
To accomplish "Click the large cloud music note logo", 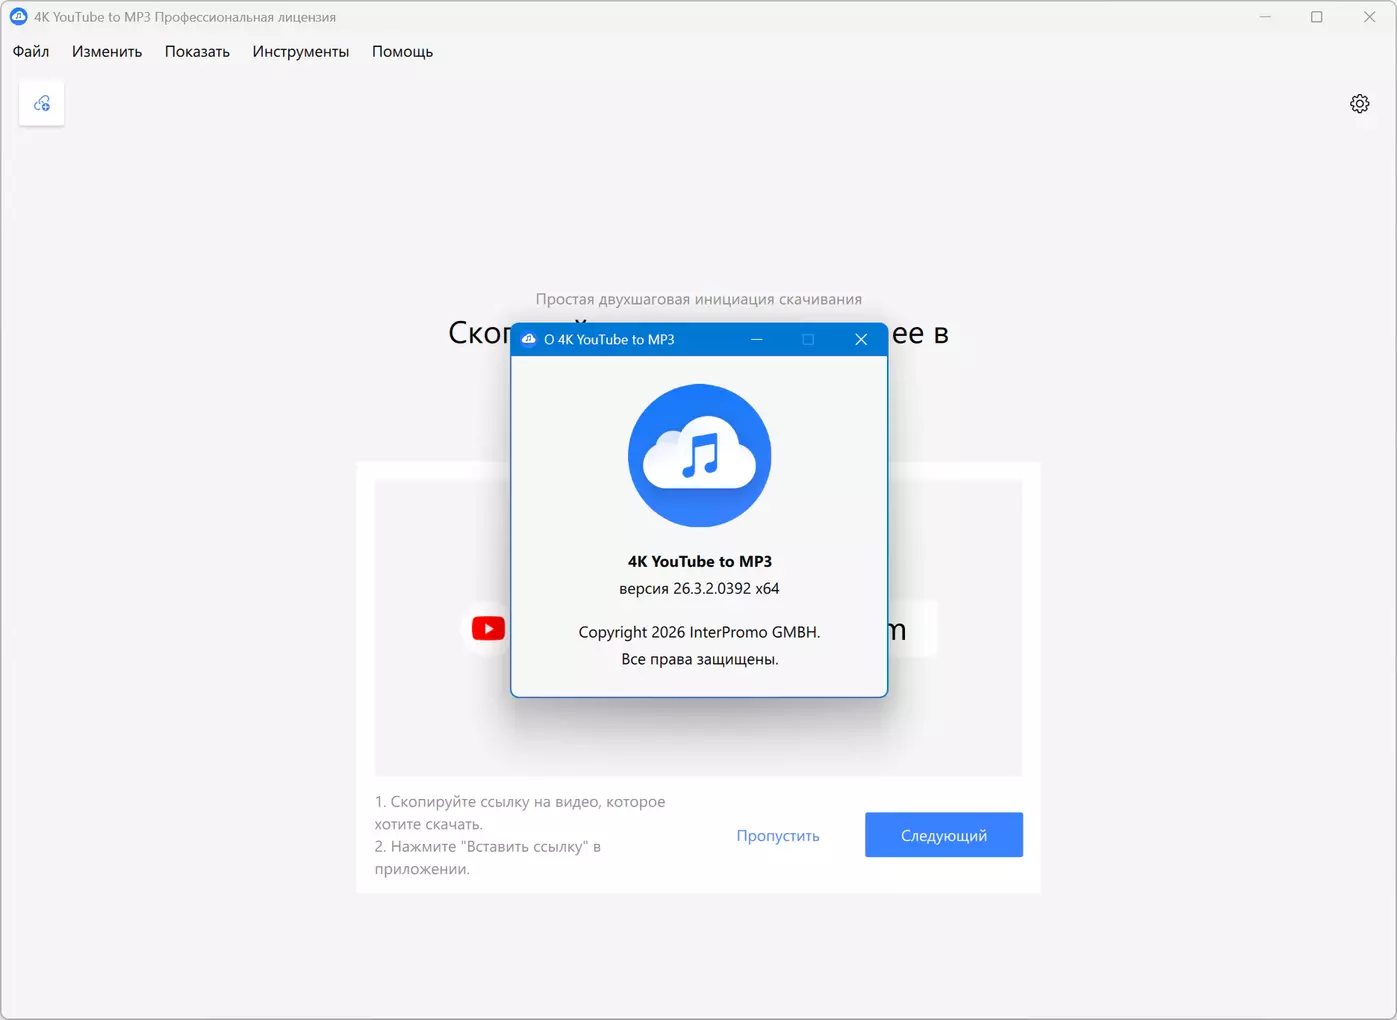I will pos(699,455).
